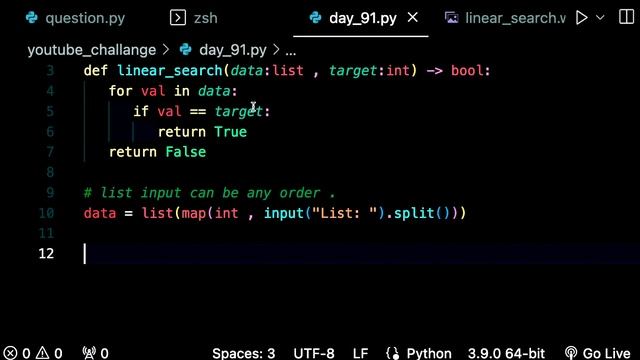Select the day_91.py editor tab

pos(362,18)
